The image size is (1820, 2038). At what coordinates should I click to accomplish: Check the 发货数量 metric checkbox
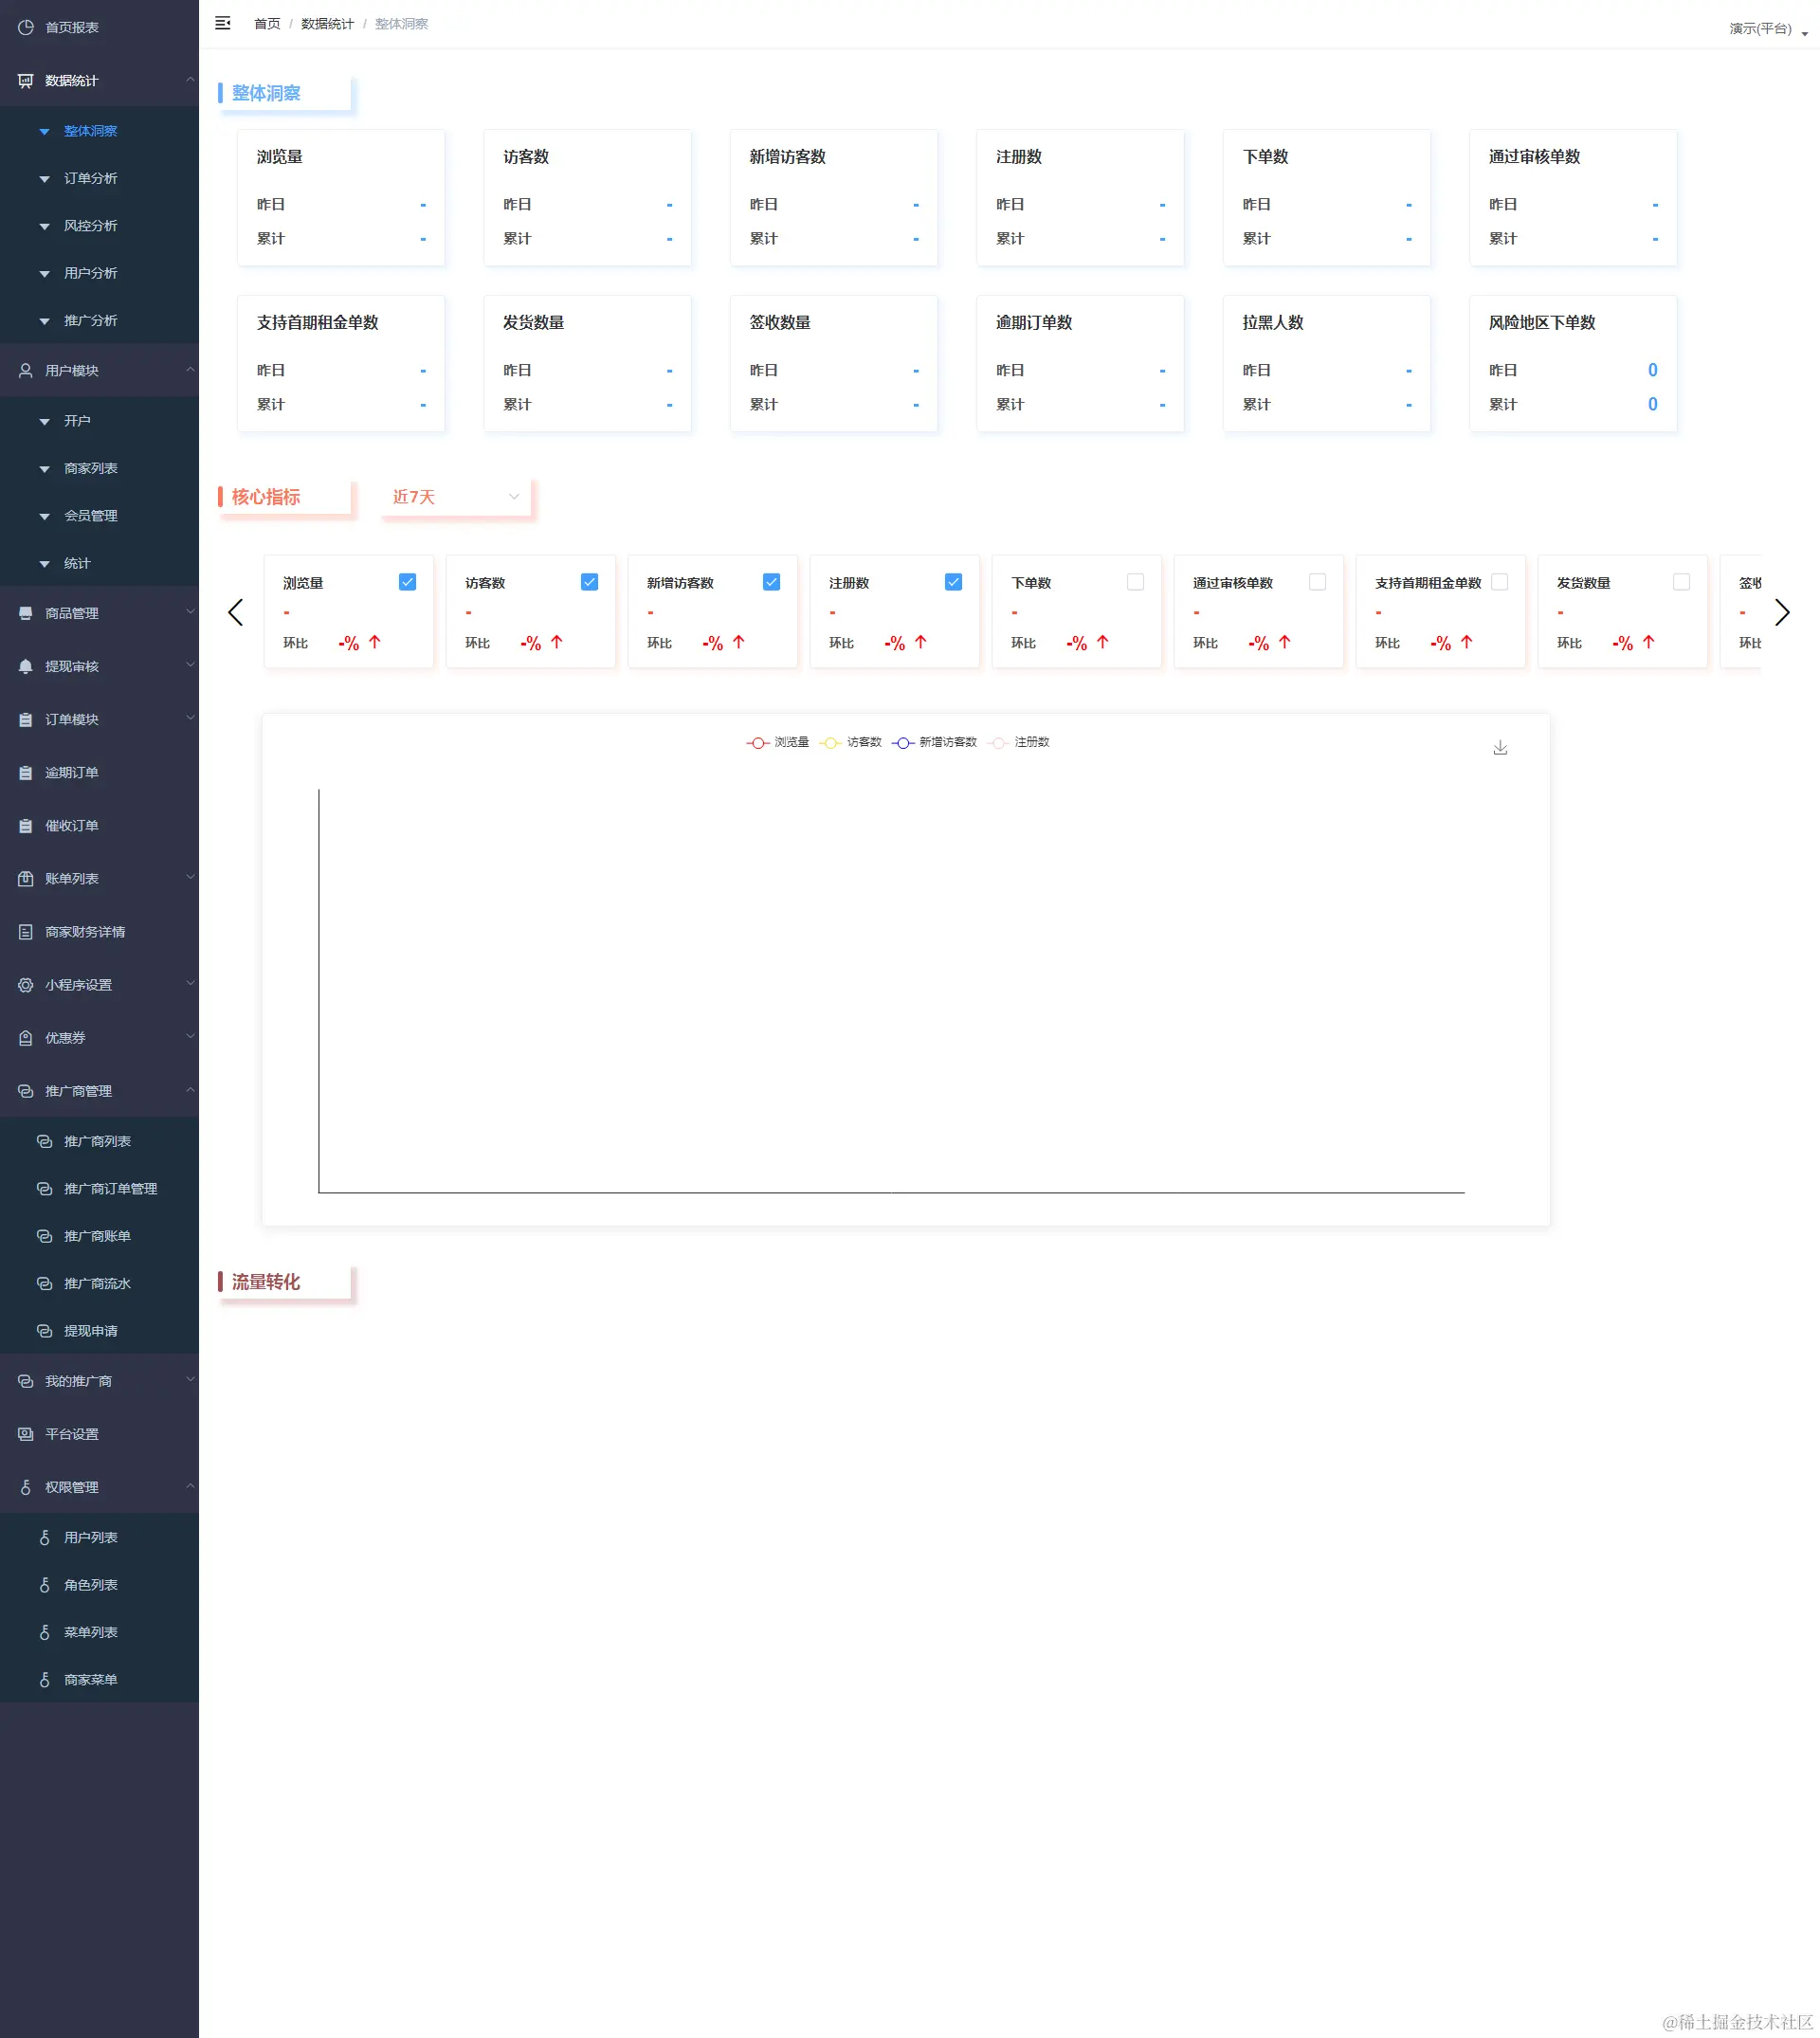(1681, 582)
